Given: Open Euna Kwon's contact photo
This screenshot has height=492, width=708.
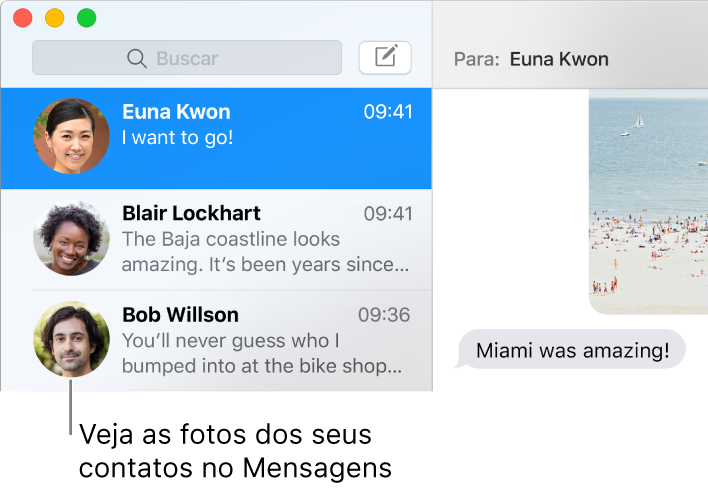Looking at the screenshot, I should pos(71,136).
